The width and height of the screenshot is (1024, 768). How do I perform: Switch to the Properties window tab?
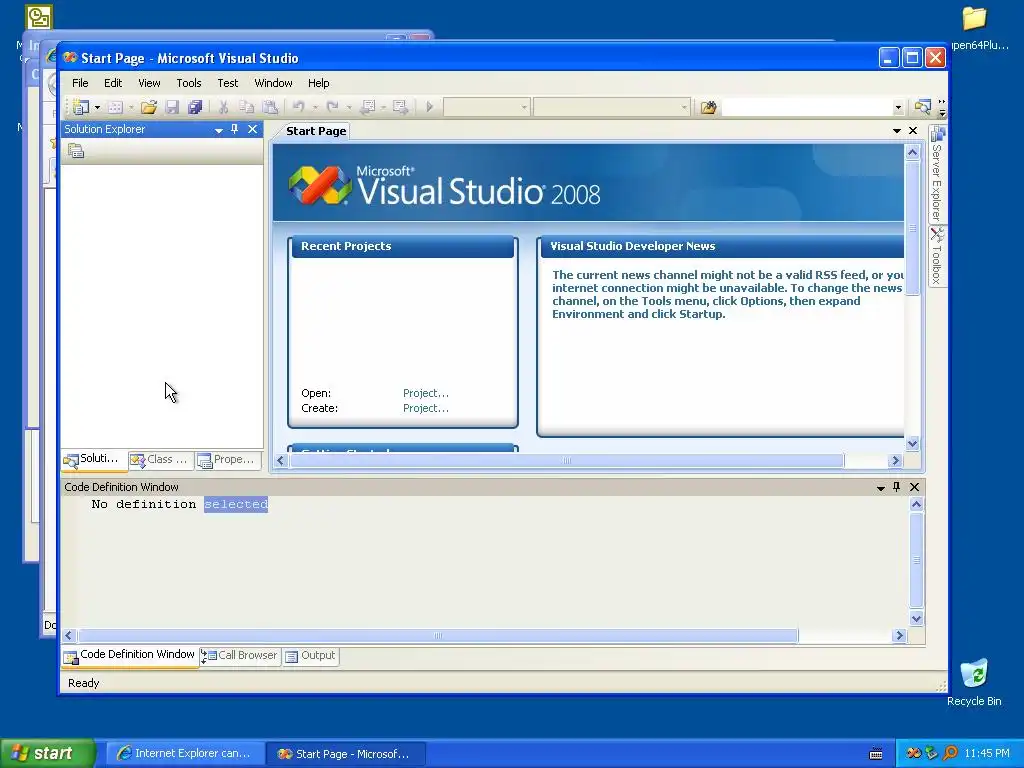tap(228, 460)
